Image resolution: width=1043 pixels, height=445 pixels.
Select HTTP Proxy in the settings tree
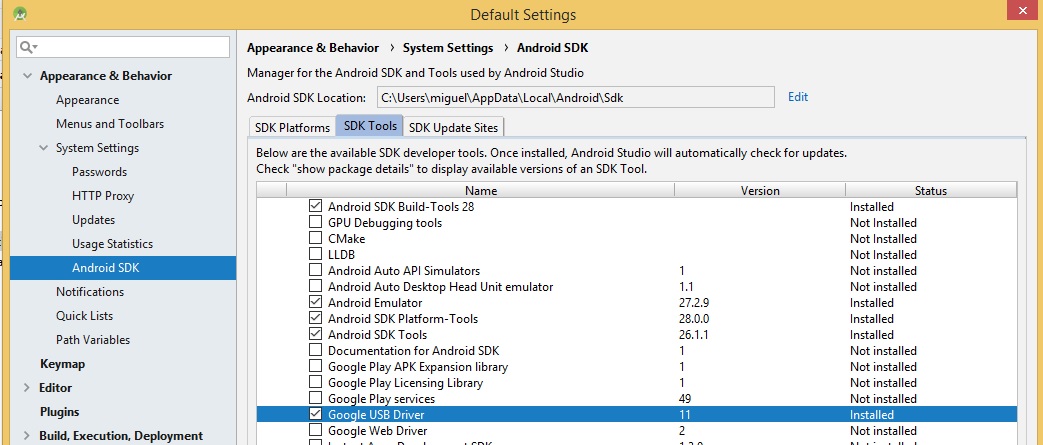pos(102,196)
